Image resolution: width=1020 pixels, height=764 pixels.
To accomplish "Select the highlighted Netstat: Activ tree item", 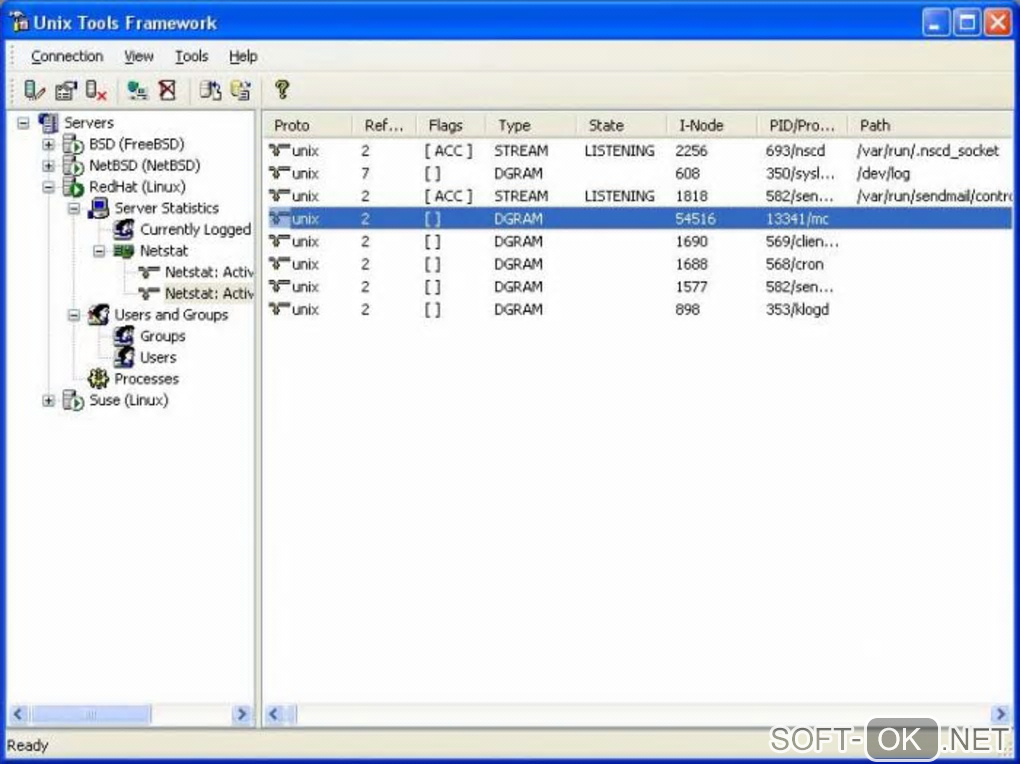I will pos(208,293).
